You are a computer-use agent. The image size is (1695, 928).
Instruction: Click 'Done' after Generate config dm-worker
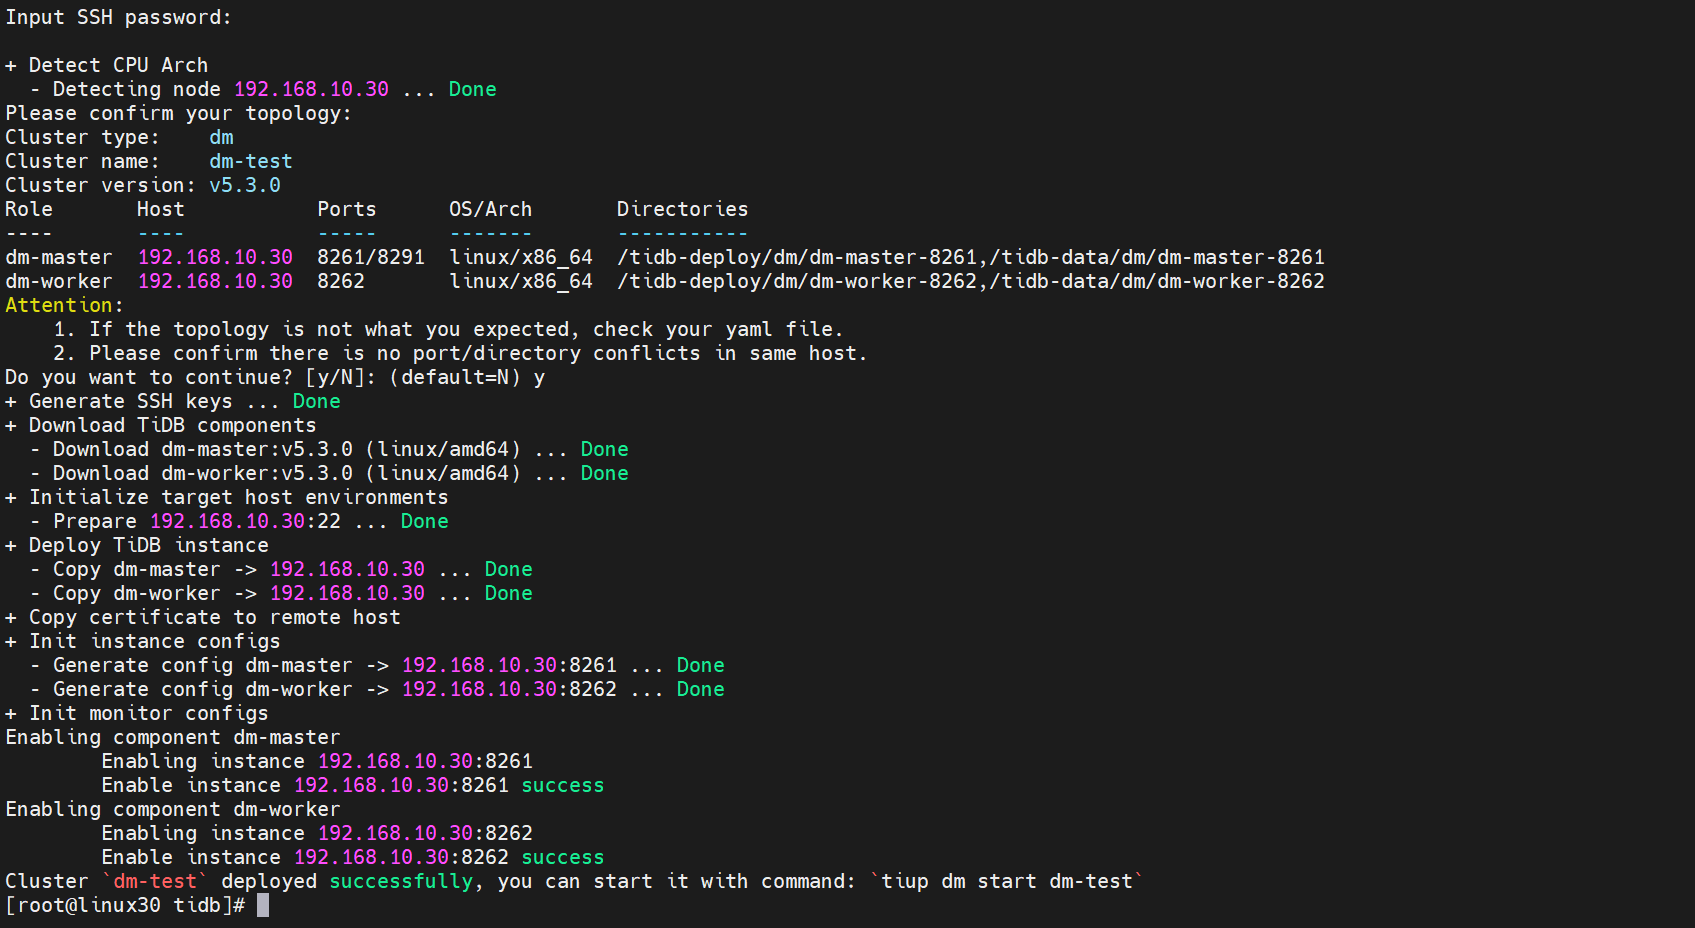point(700,689)
